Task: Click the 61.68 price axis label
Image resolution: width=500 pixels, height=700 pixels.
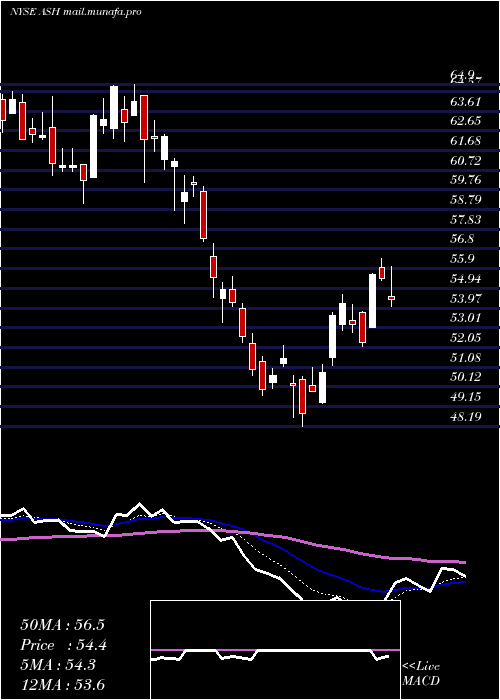Action: [466, 141]
